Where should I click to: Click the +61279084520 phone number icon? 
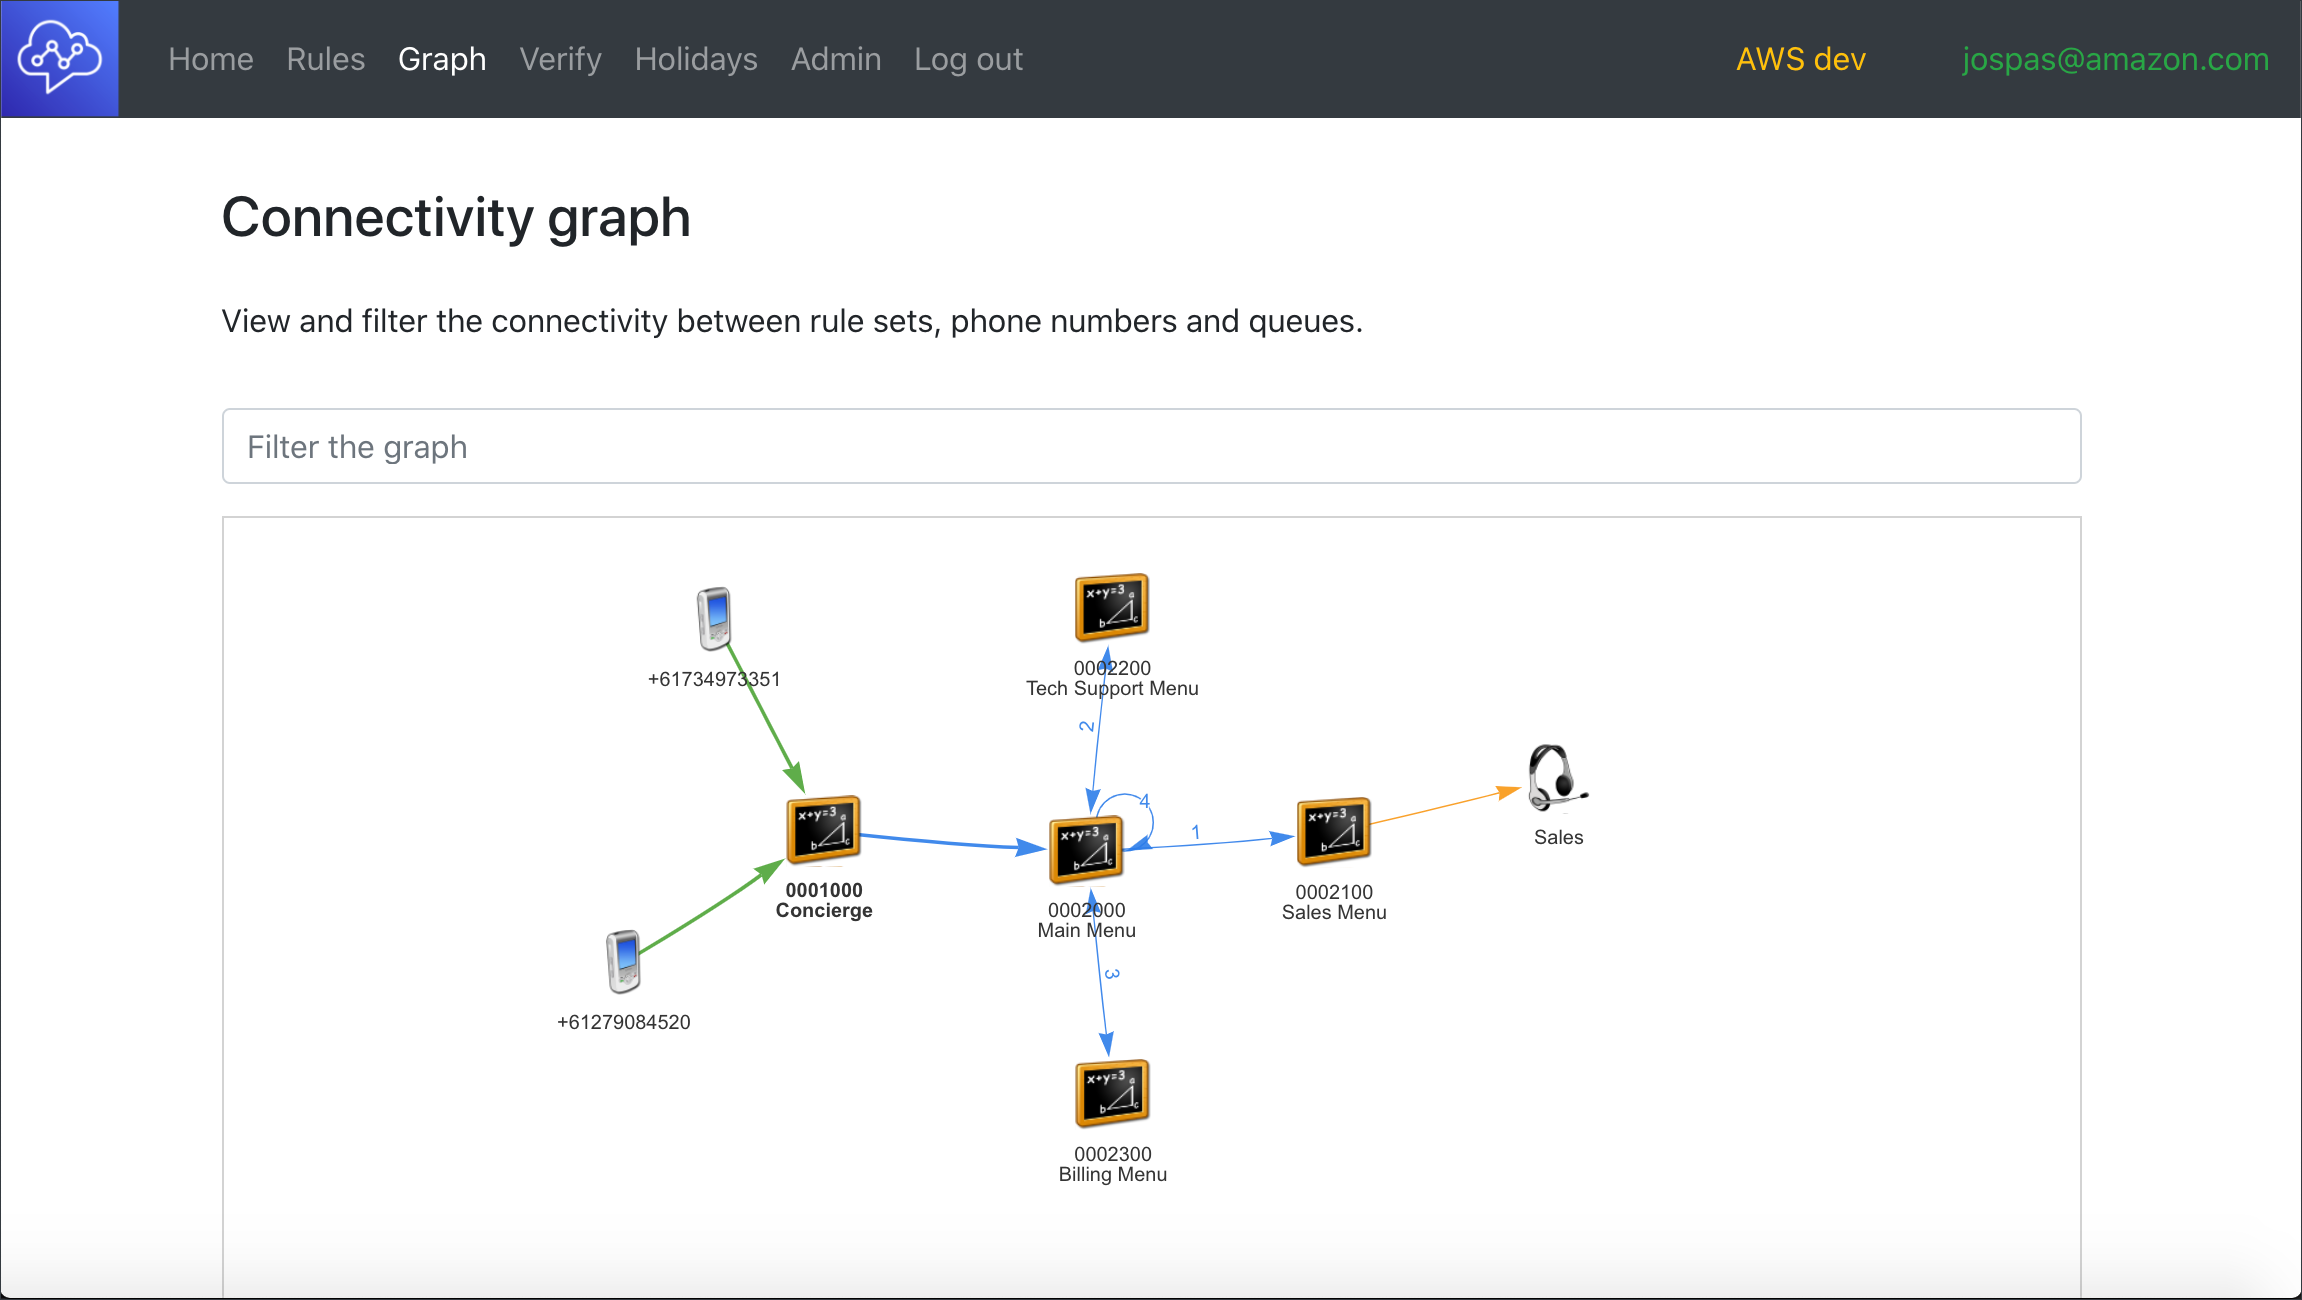623,961
